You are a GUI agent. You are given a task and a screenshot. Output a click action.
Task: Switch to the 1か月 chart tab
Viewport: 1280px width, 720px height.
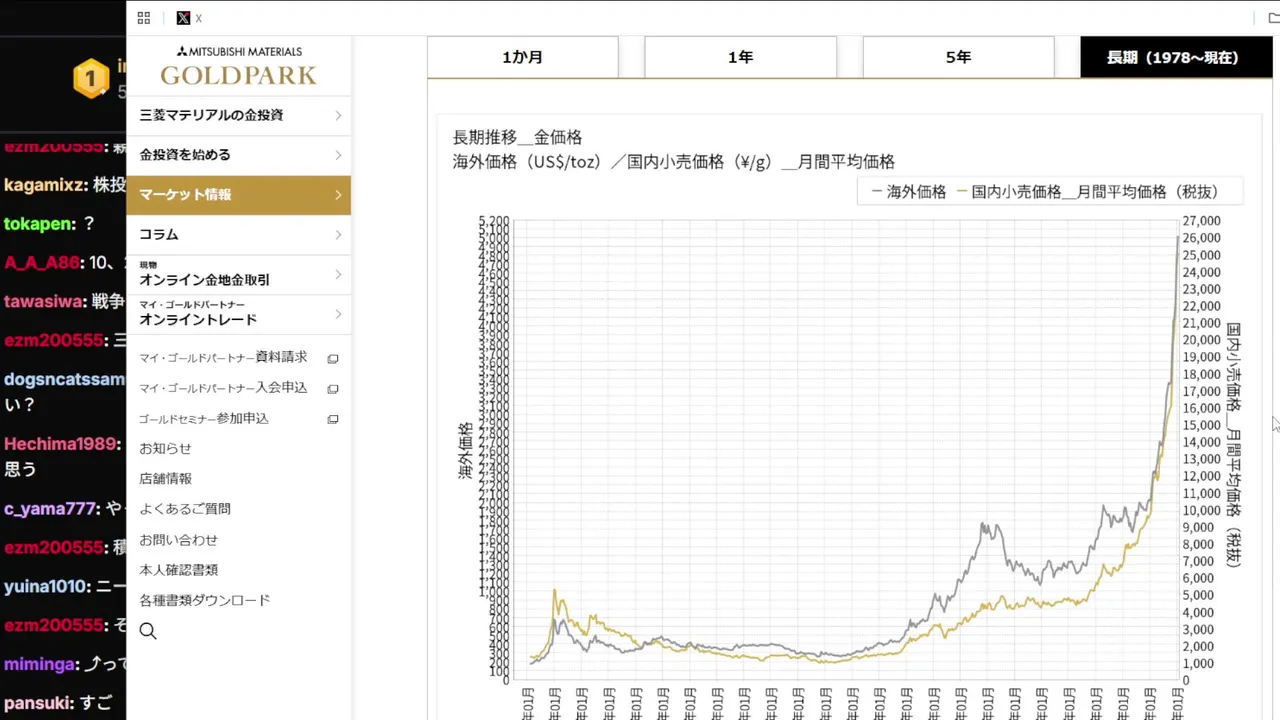coord(523,57)
